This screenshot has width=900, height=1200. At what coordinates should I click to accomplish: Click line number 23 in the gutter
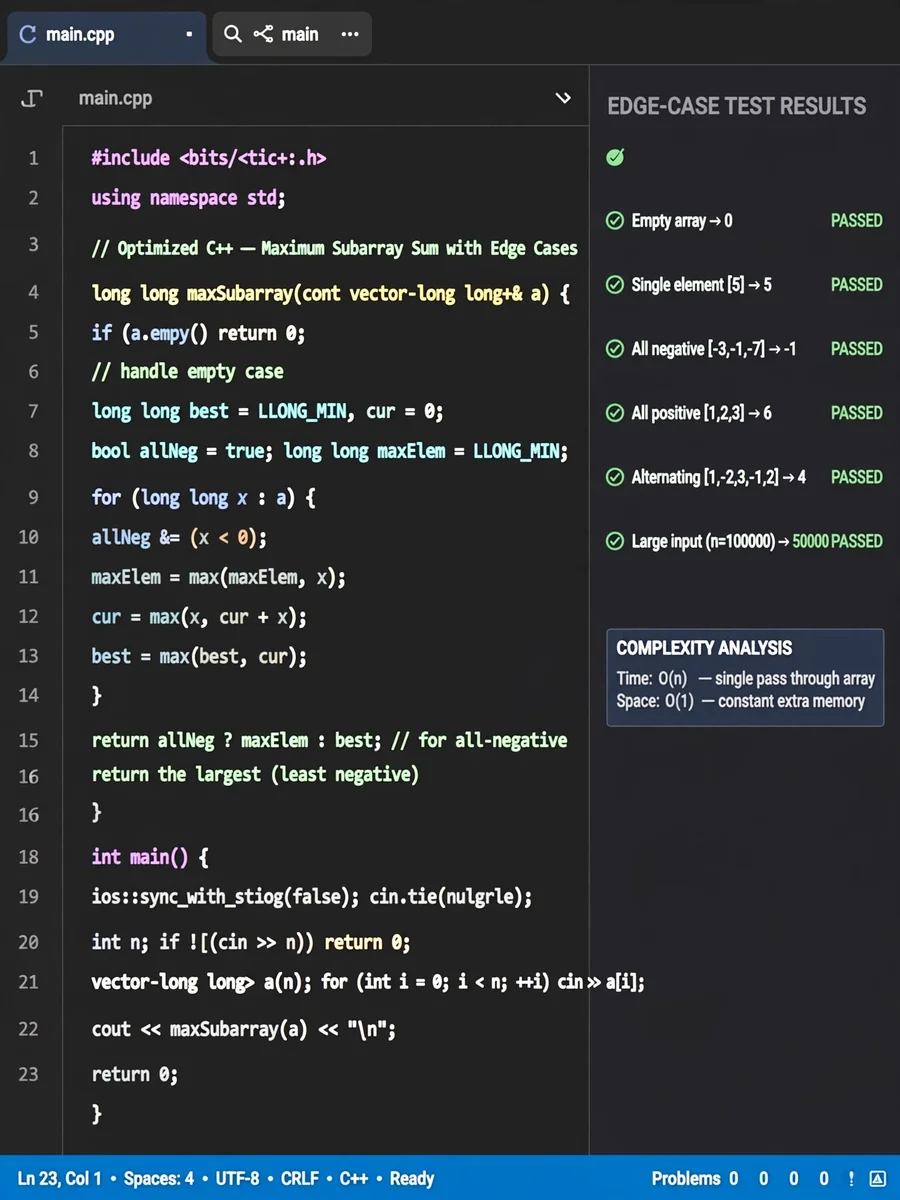[29, 1074]
